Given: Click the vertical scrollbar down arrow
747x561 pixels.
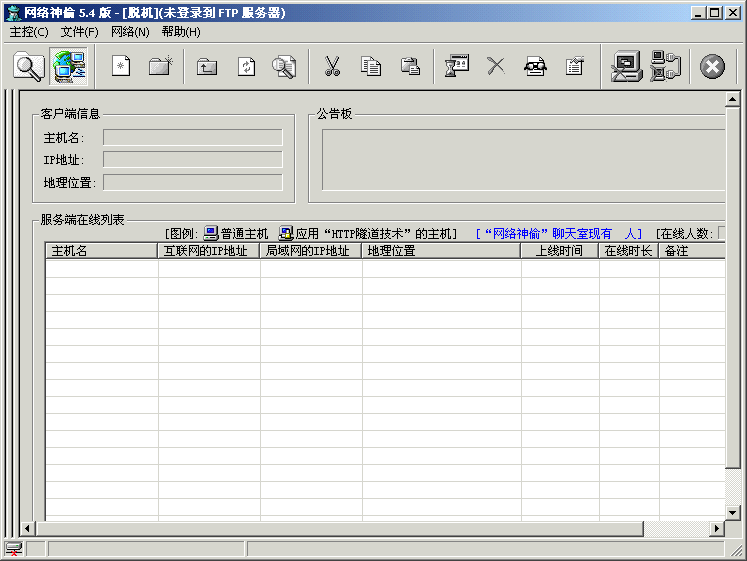Looking at the screenshot, I should [732, 512].
